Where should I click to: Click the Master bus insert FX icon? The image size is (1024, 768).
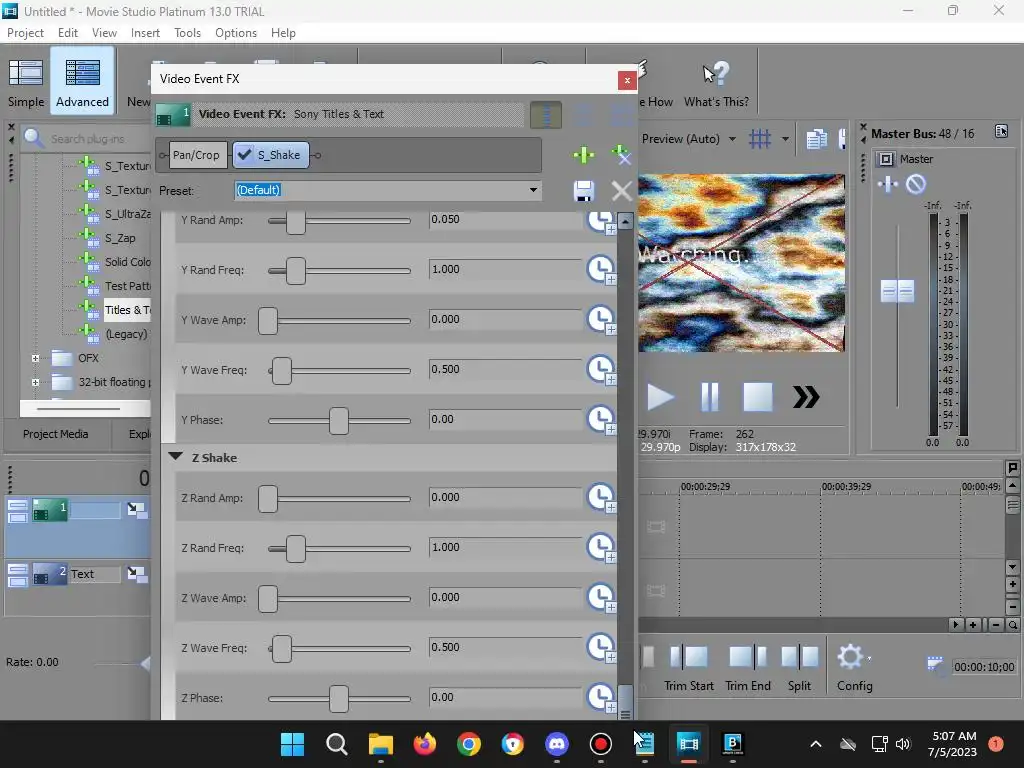[888, 184]
